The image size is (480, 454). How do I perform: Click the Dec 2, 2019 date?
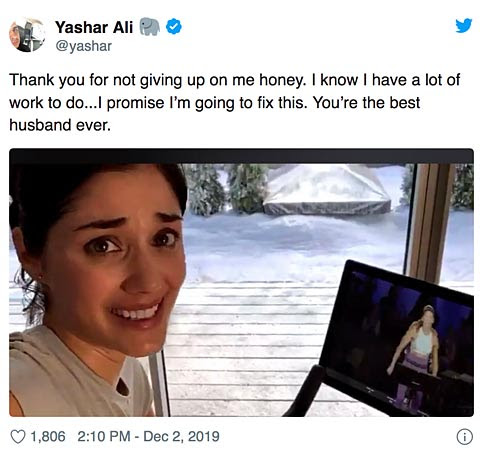181,437
